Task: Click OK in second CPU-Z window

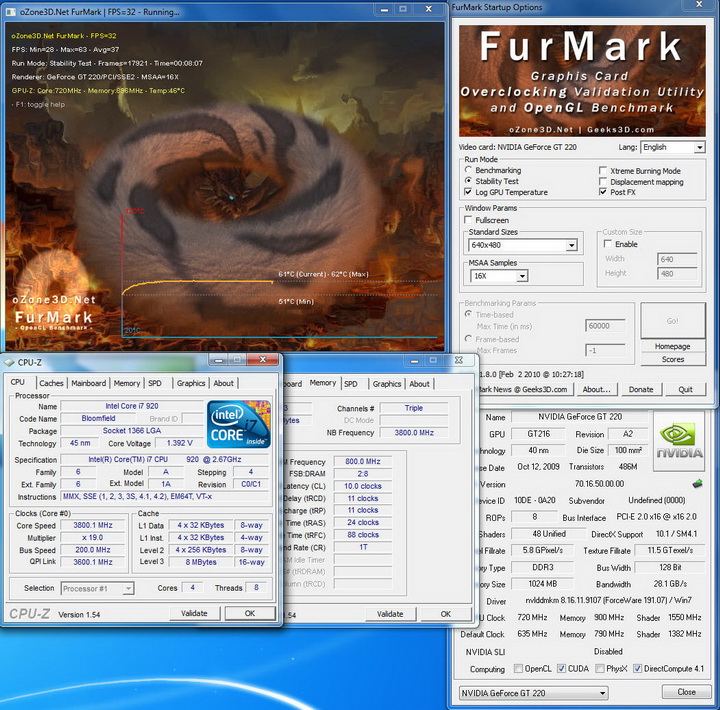Action: [x=446, y=614]
